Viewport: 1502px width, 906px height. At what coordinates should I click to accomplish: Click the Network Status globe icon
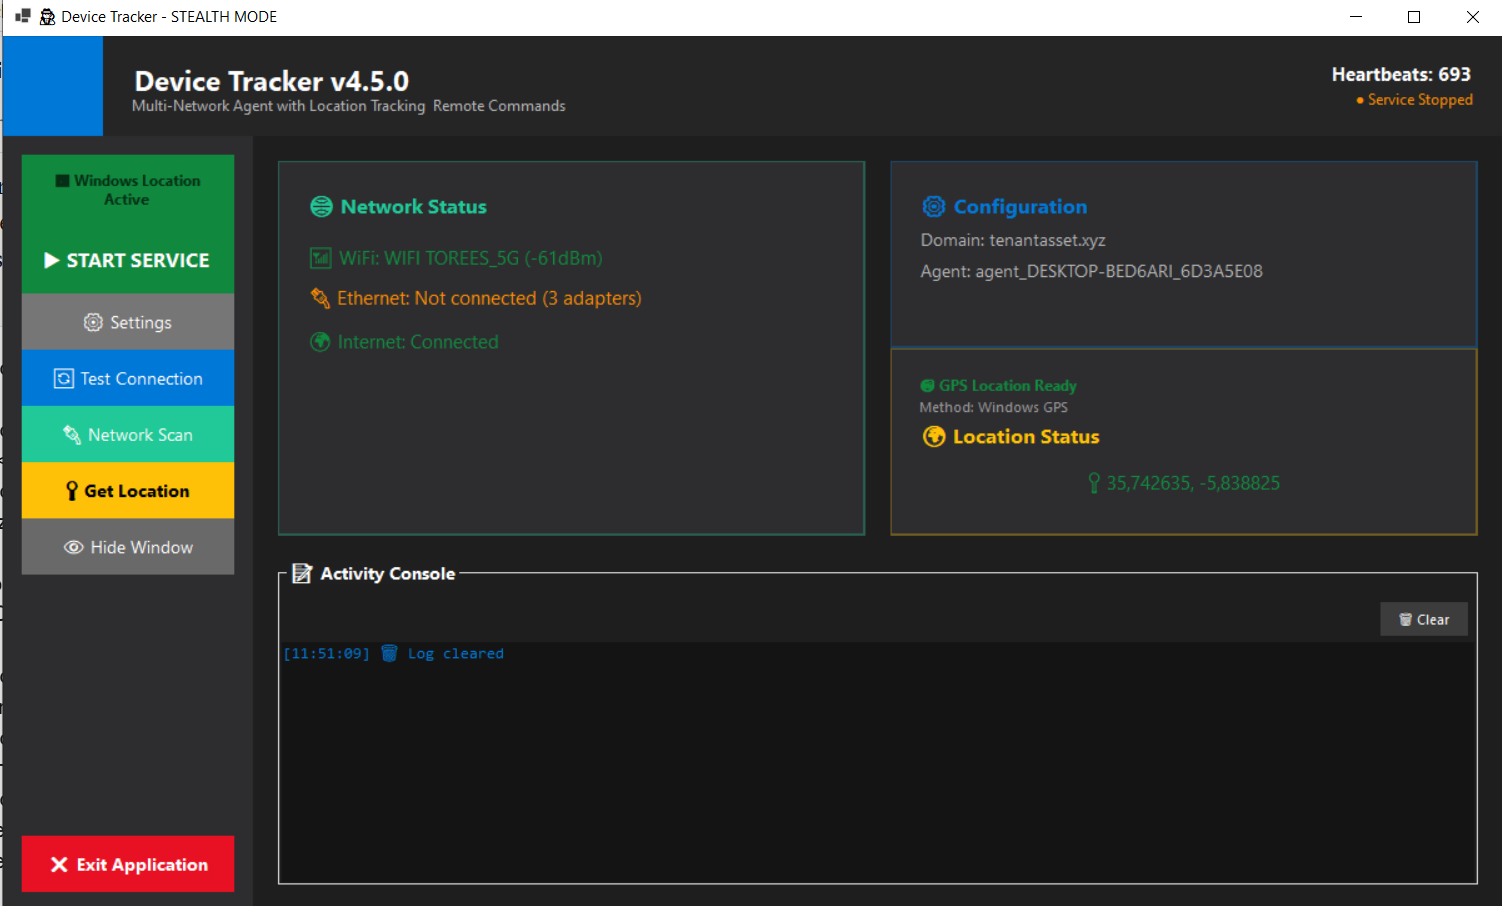pyautogui.click(x=321, y=206)
